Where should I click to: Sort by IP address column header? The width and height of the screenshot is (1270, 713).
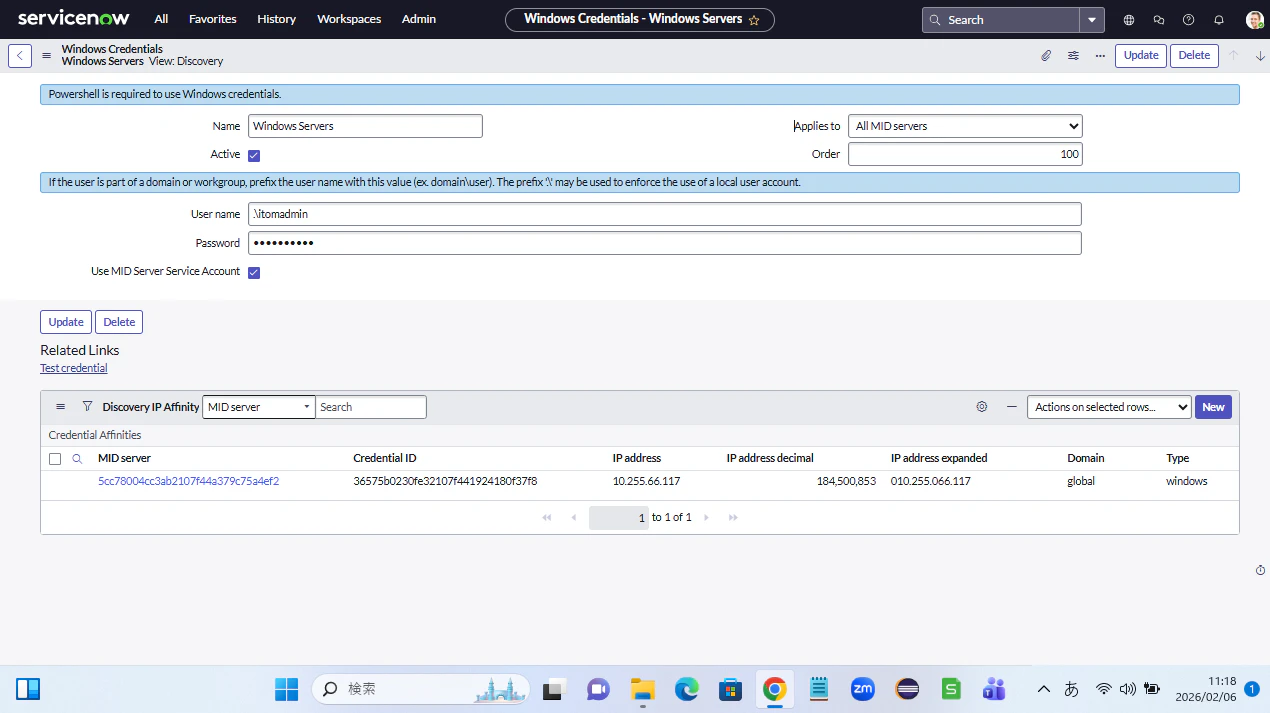click(637, 458)
